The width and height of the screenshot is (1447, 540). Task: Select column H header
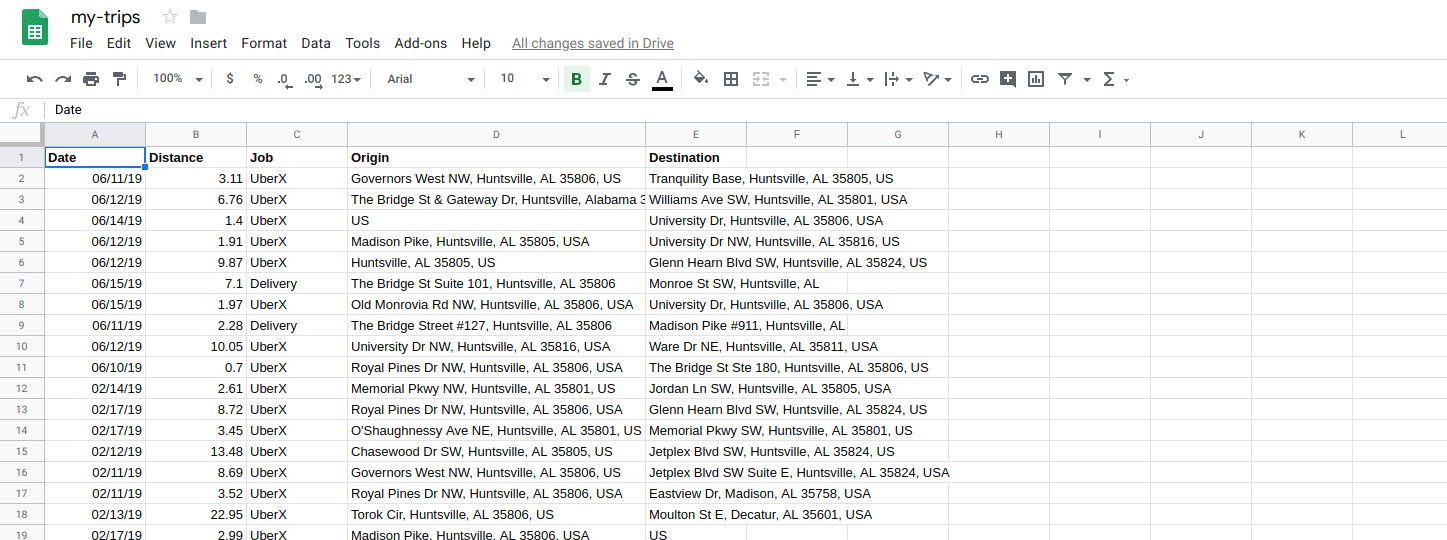pyautogui.click(x=999, y=134)
